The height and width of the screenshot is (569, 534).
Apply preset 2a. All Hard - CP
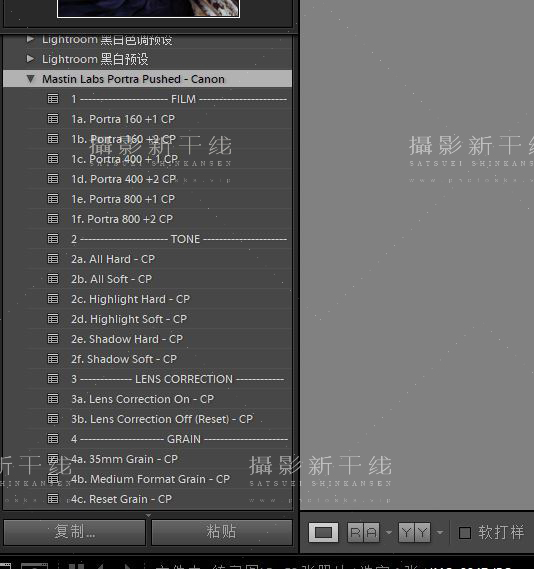click(113, 259)
